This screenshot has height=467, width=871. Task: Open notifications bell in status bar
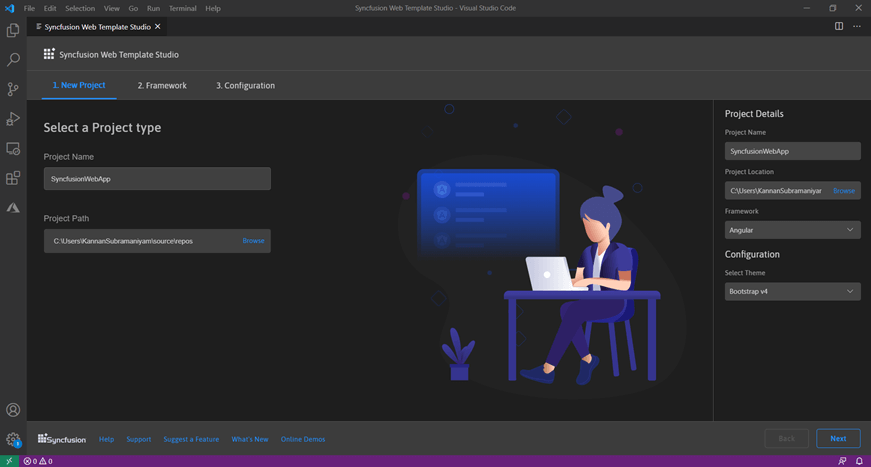coord(859,461)
